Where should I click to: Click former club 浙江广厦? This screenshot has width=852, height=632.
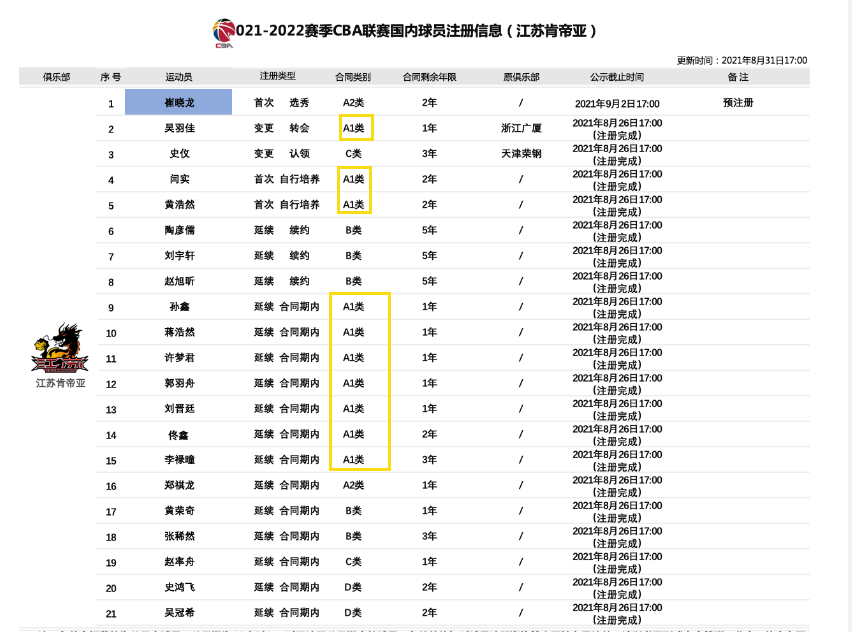click(x=521, y=128)
